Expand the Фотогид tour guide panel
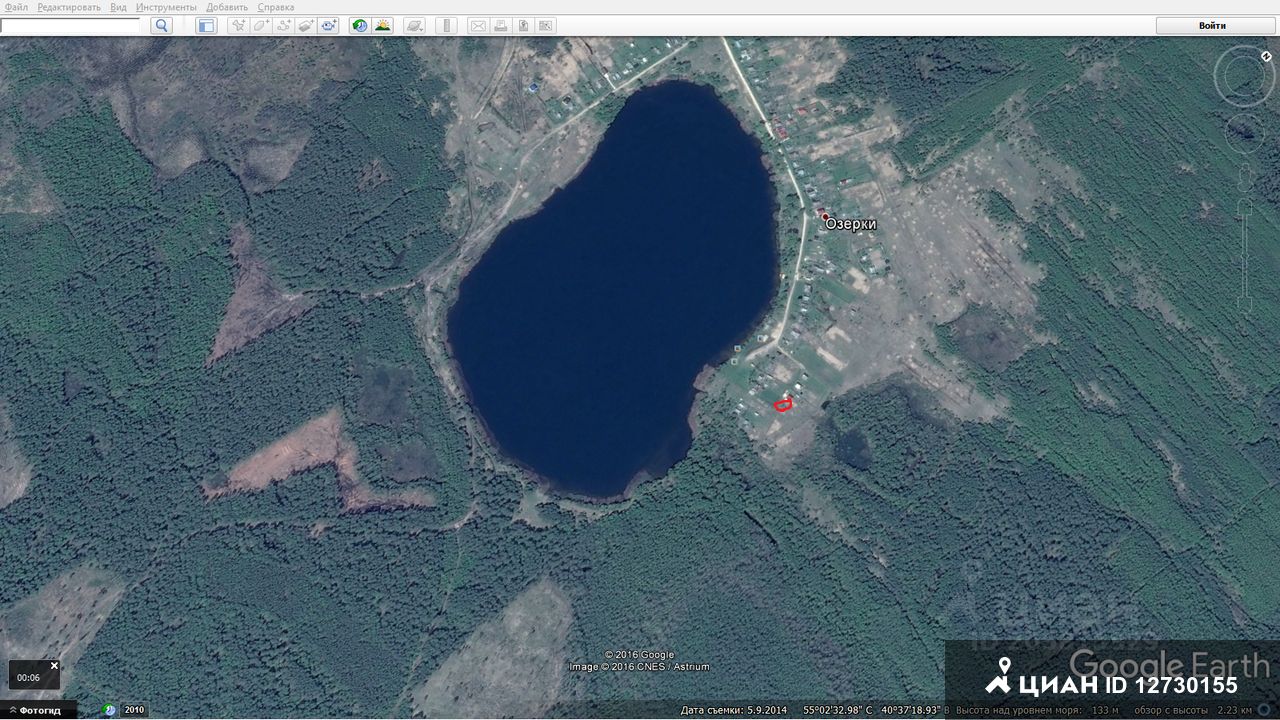 (x=37, y=710)
